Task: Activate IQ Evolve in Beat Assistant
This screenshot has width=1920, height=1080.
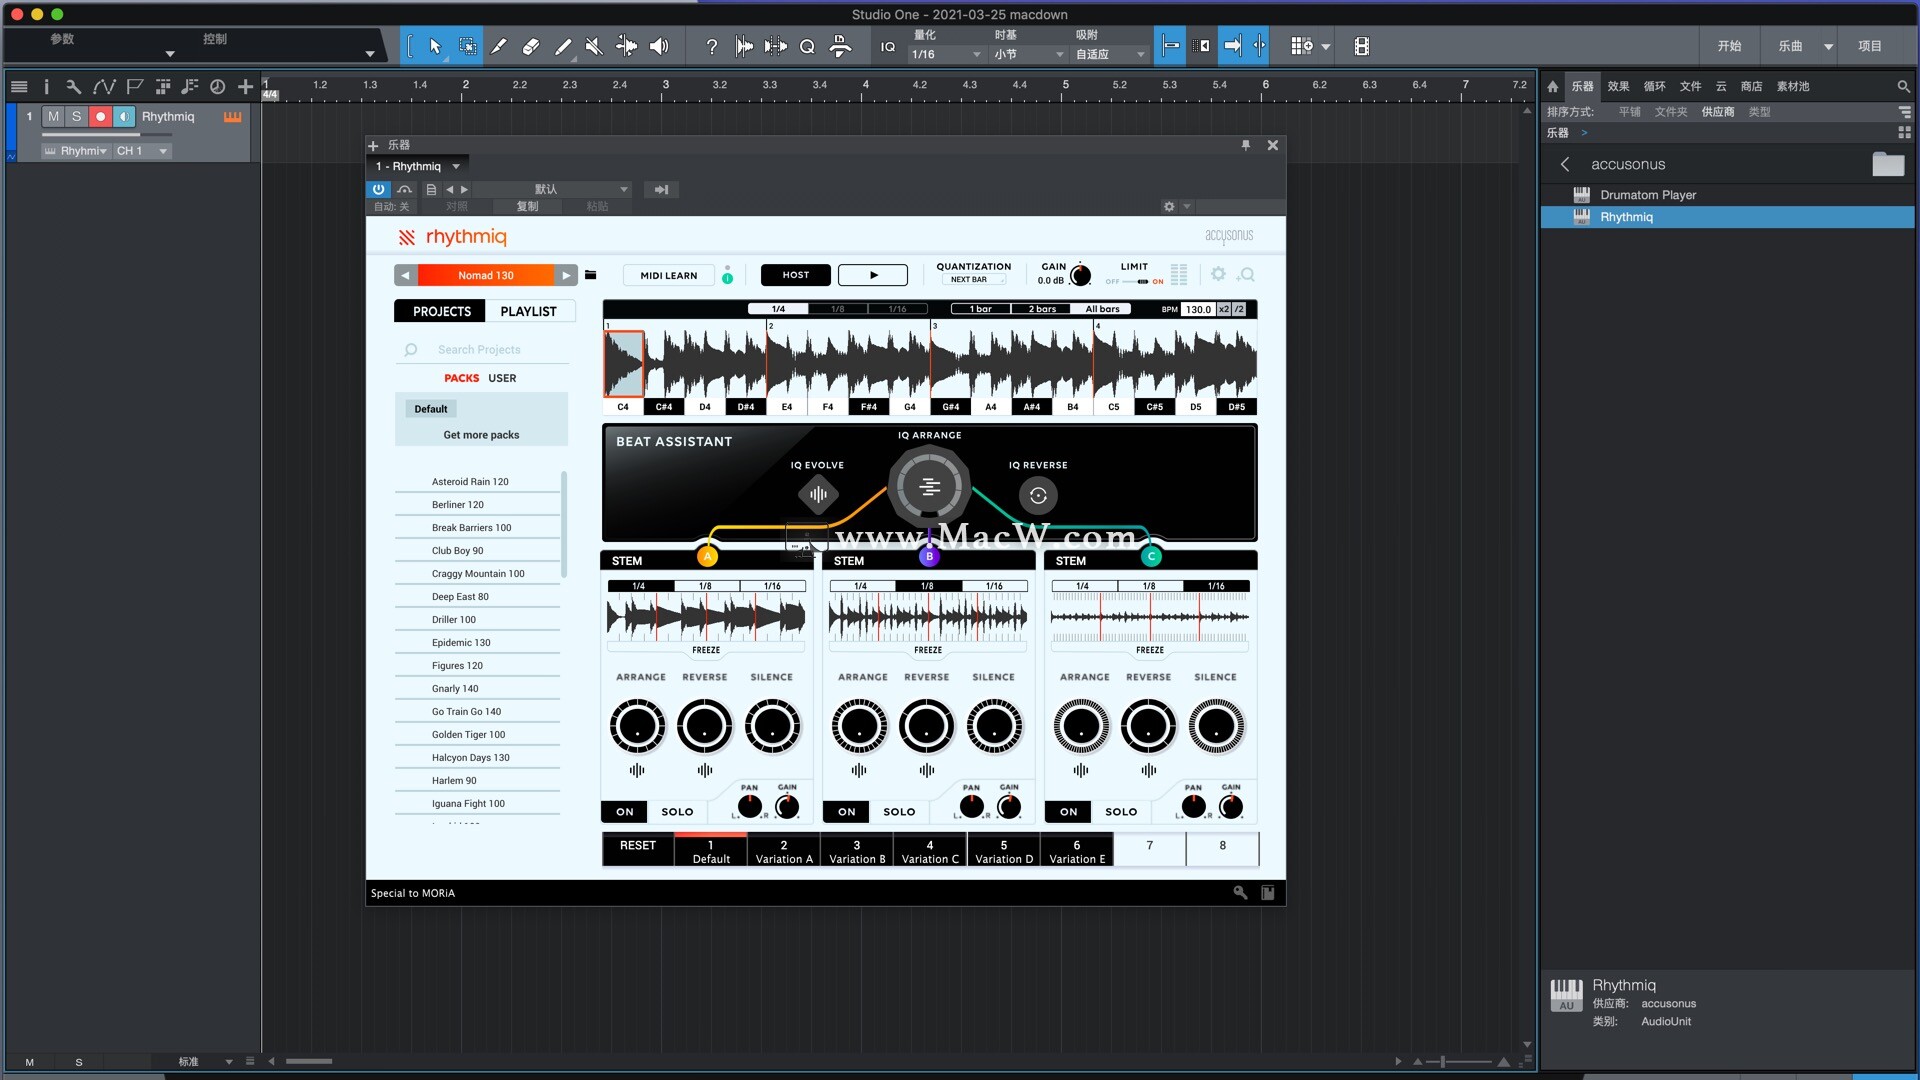Action: coord(818,494)
